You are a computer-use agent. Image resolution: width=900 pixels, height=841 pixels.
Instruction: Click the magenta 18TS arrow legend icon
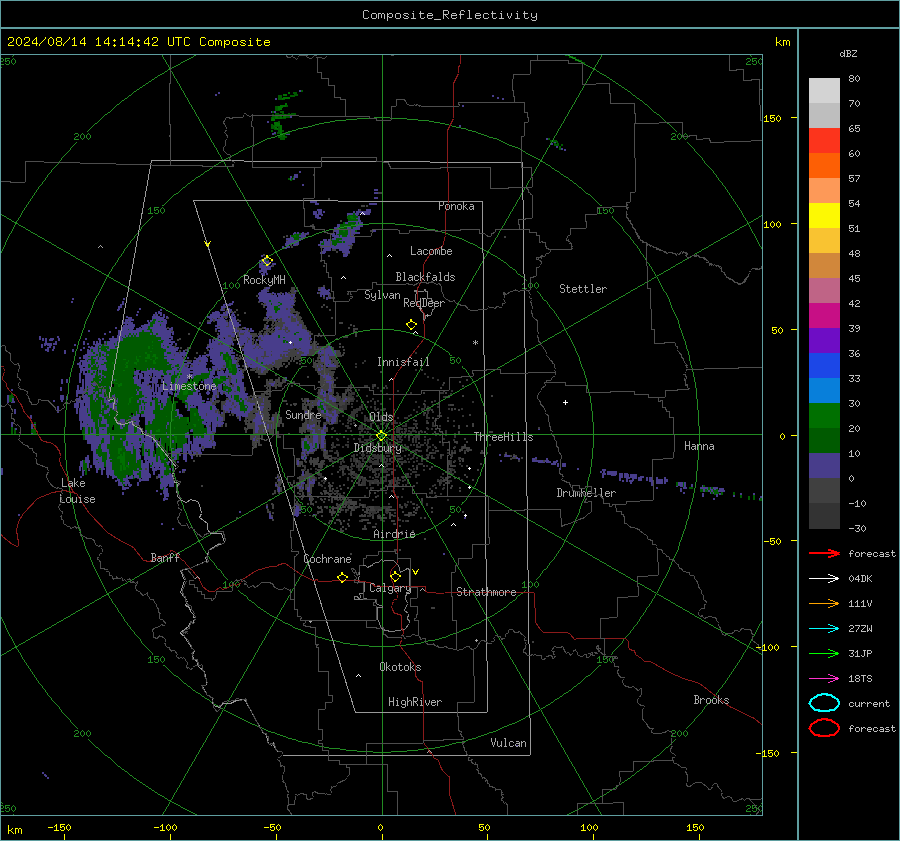coord(824,679)
